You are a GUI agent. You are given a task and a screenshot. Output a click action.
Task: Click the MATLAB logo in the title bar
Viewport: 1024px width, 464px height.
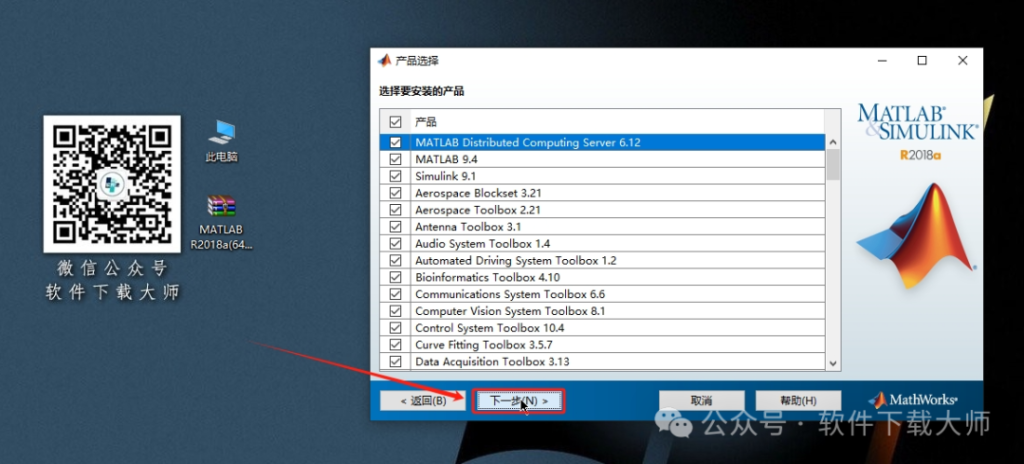385,61
